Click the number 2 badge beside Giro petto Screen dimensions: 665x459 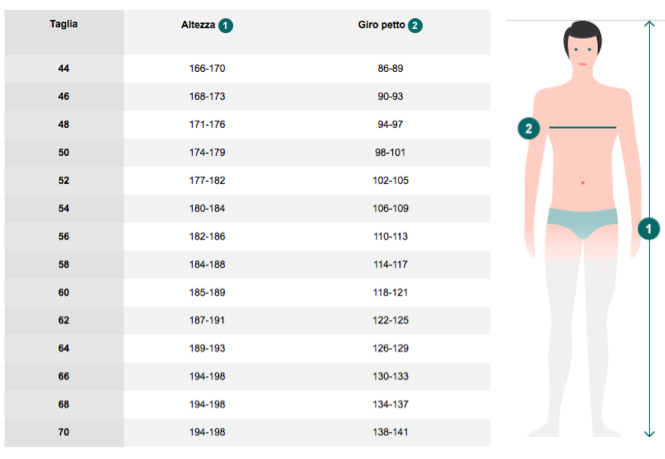tap(415, 24)
